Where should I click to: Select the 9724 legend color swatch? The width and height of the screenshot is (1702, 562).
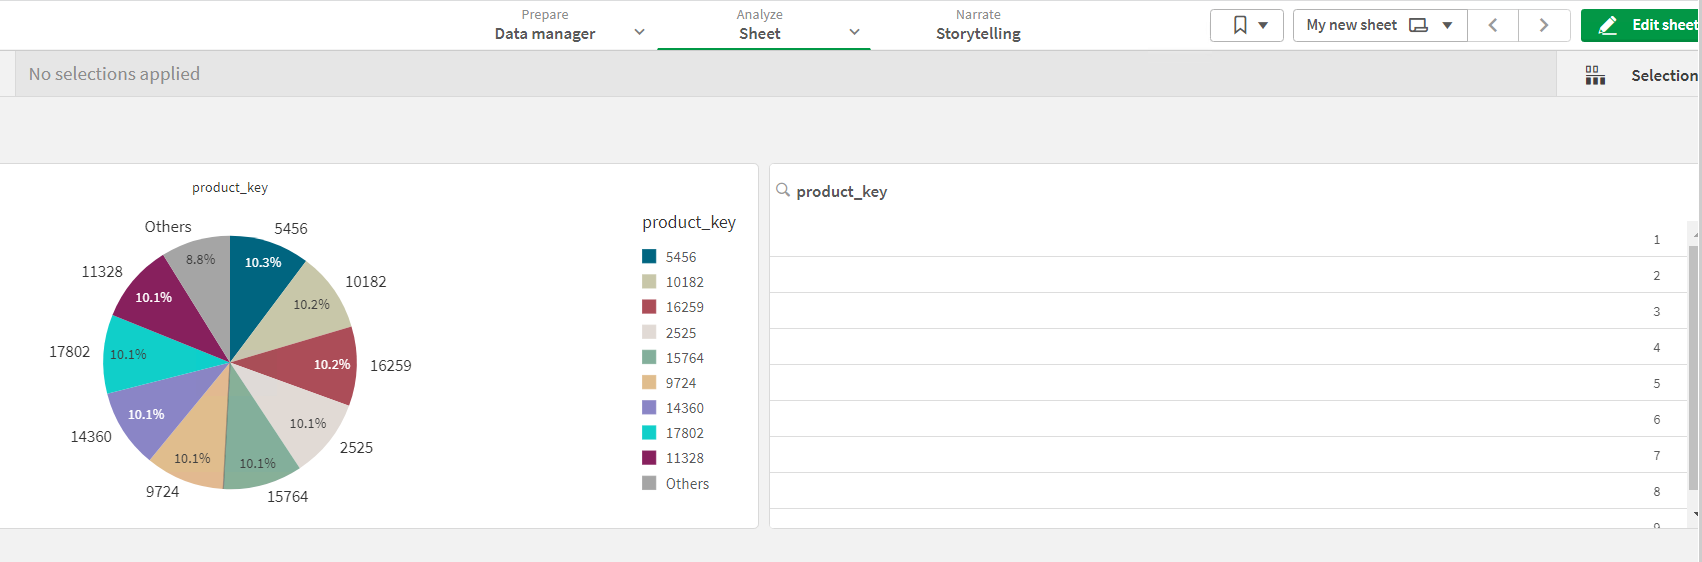649,382
